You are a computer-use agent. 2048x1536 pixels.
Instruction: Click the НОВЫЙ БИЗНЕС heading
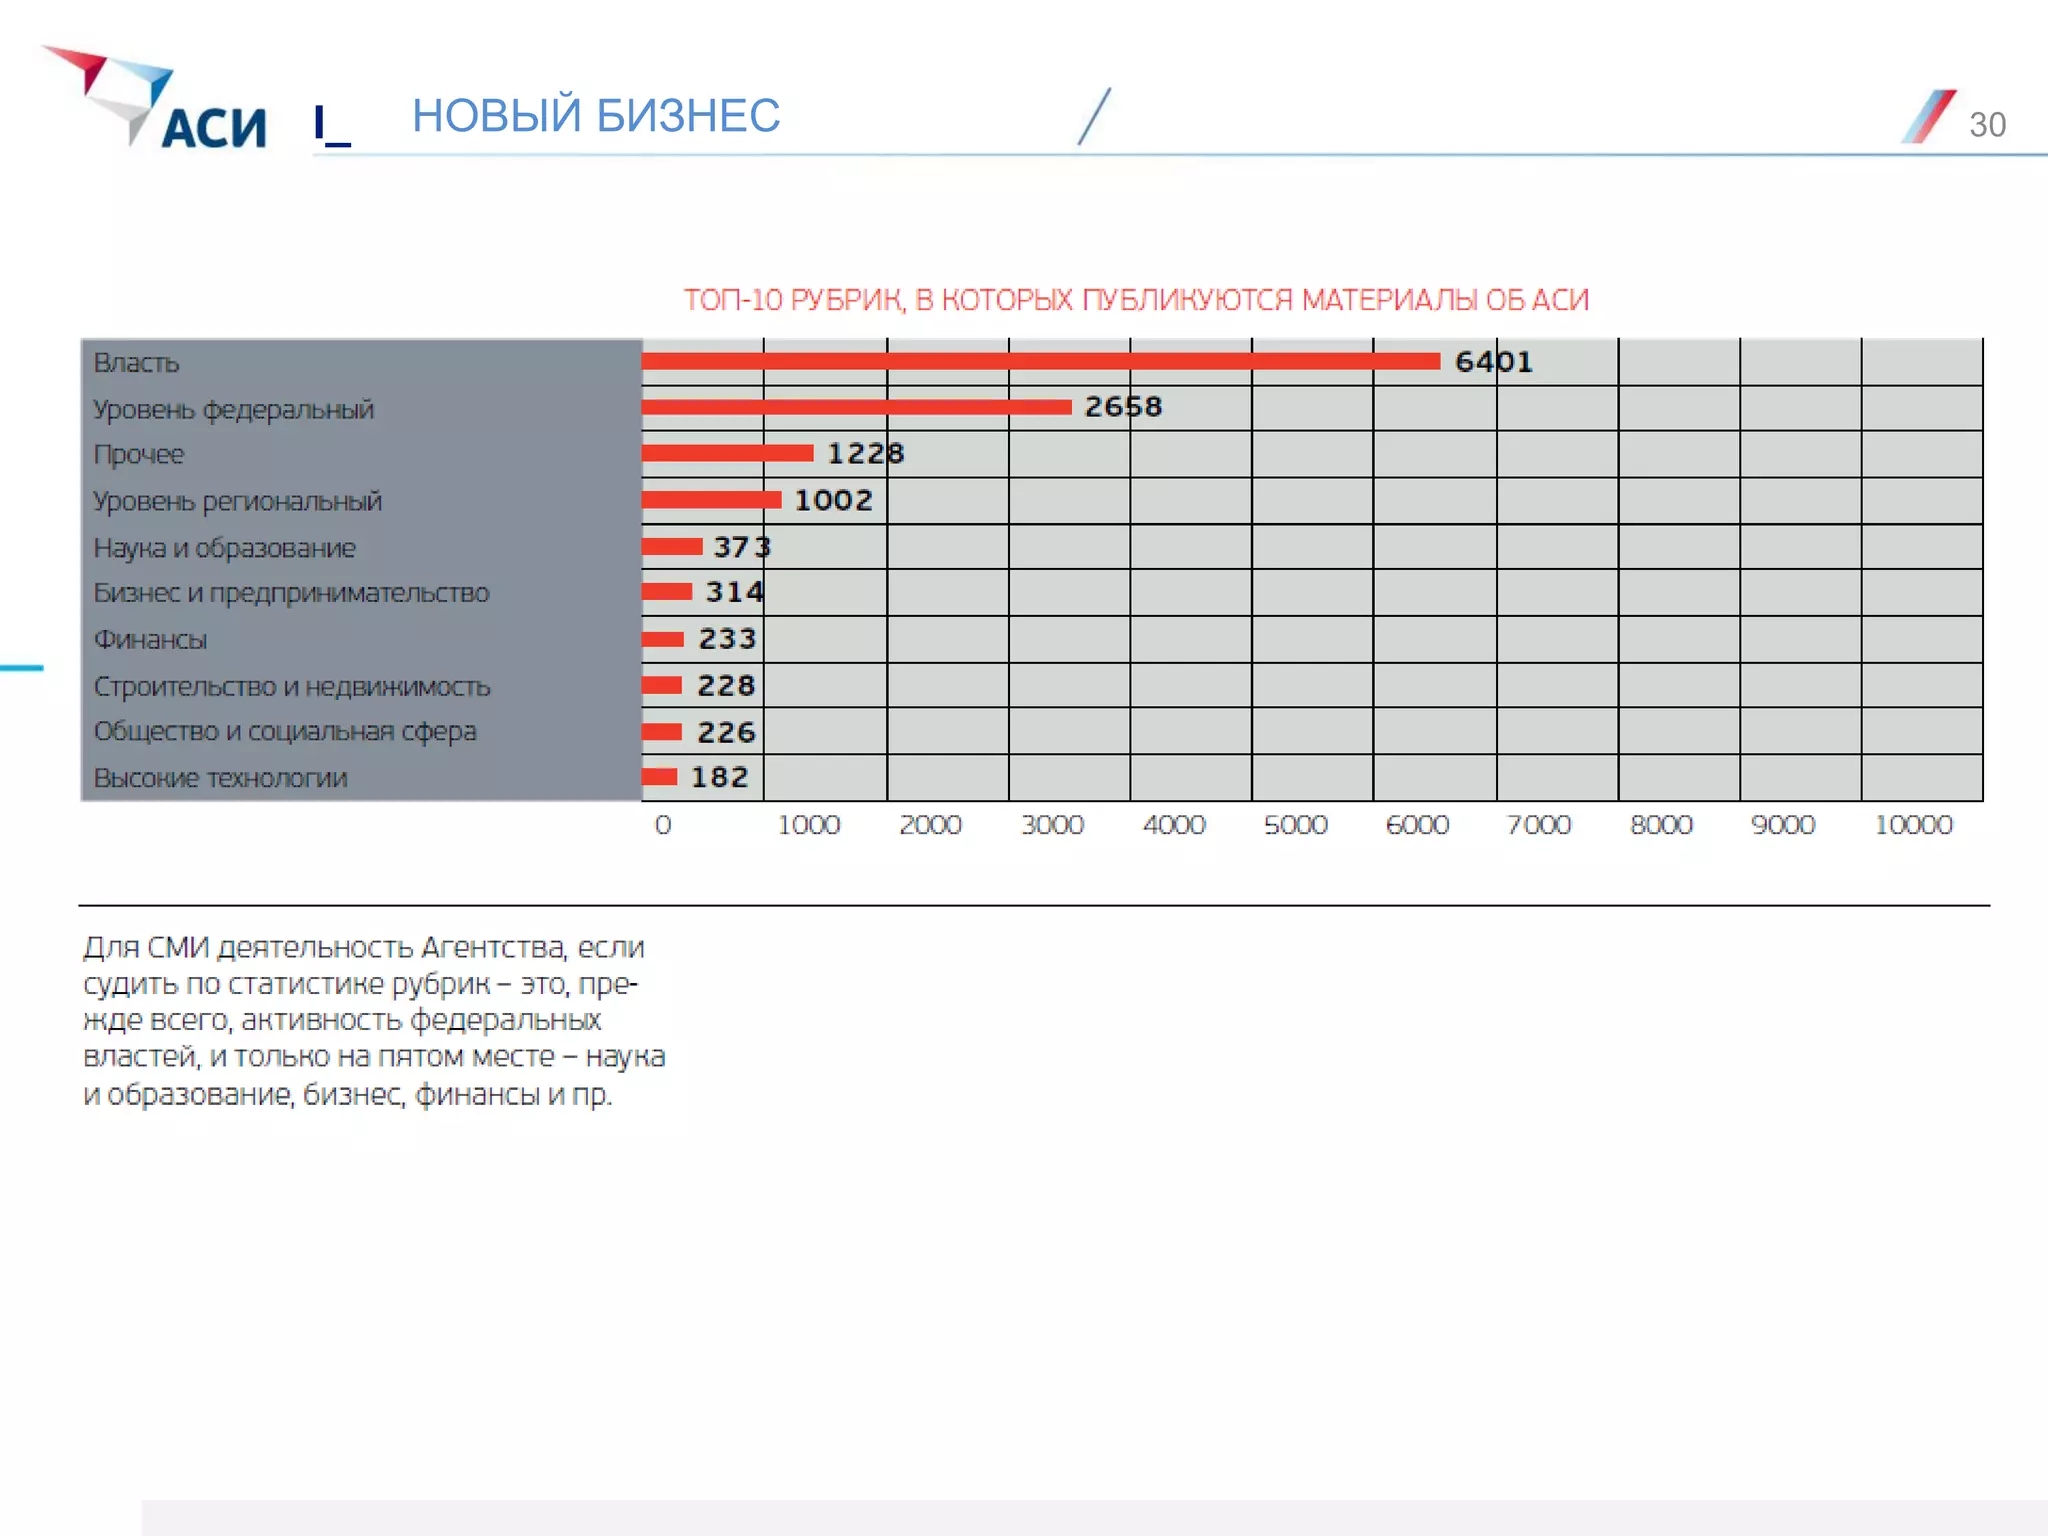(x=596, y=116)
